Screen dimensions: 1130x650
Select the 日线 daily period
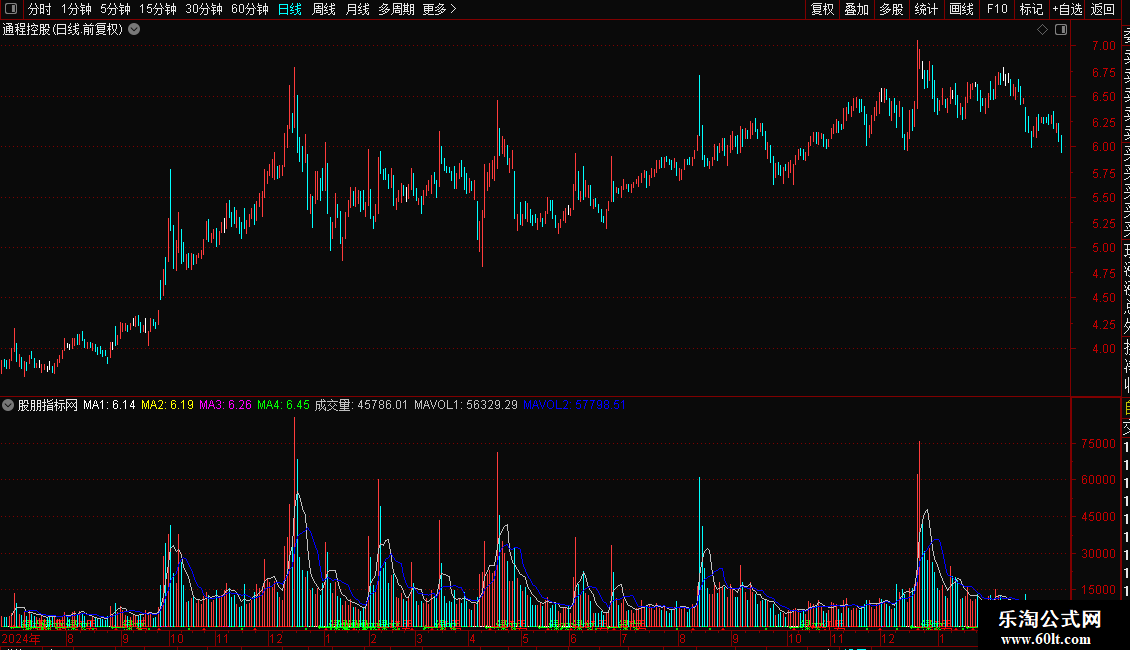290,9
